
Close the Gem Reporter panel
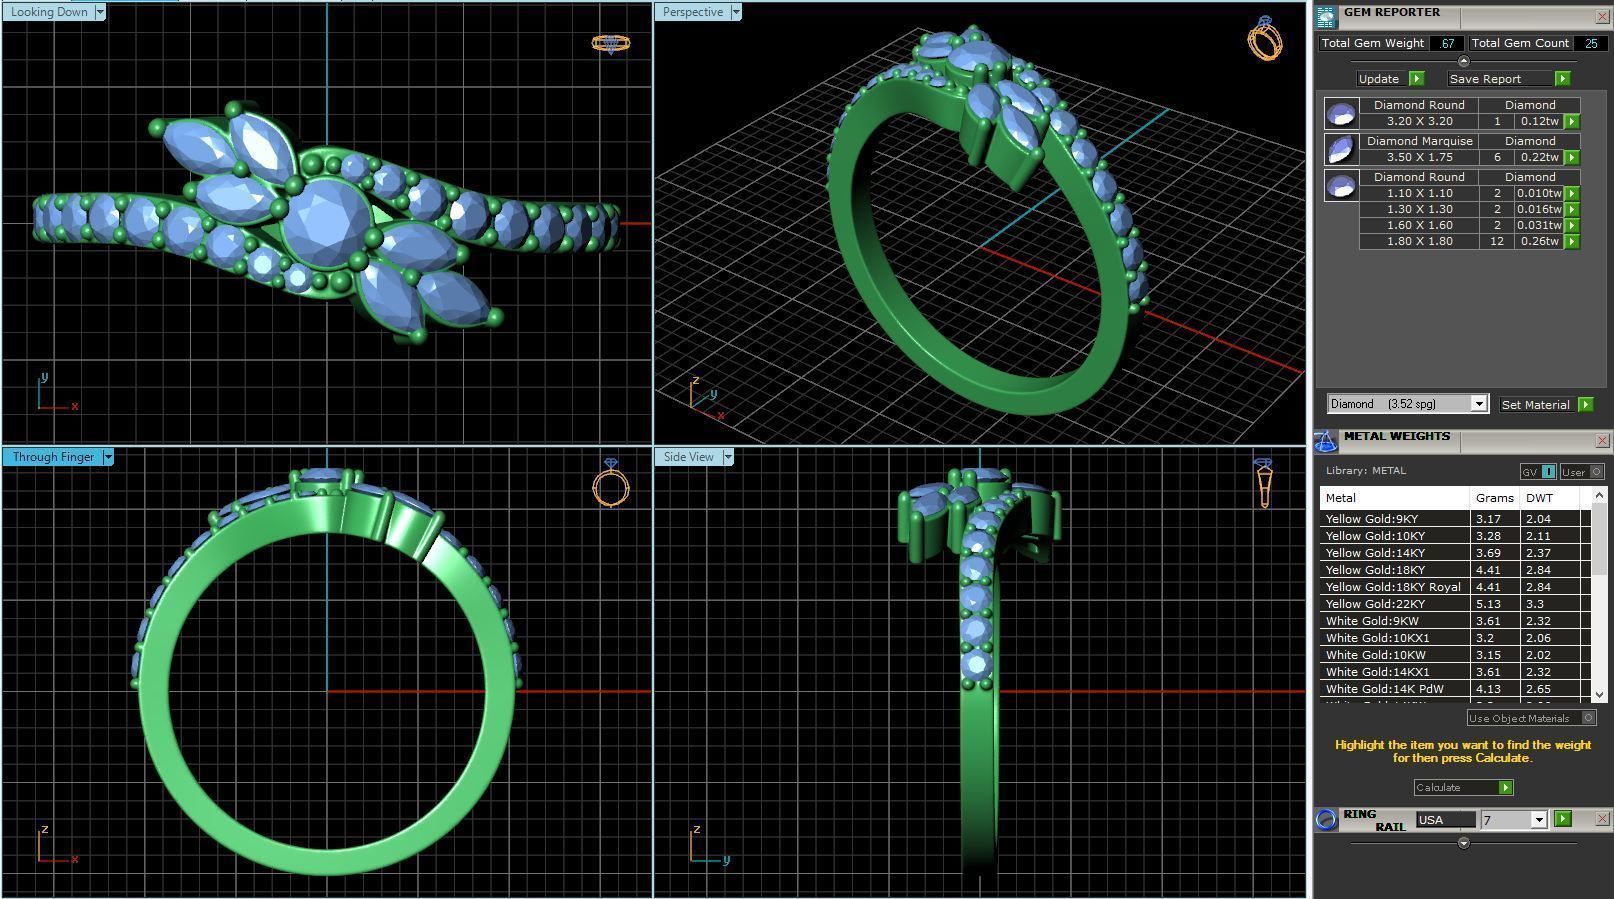tap(1601, 17)
